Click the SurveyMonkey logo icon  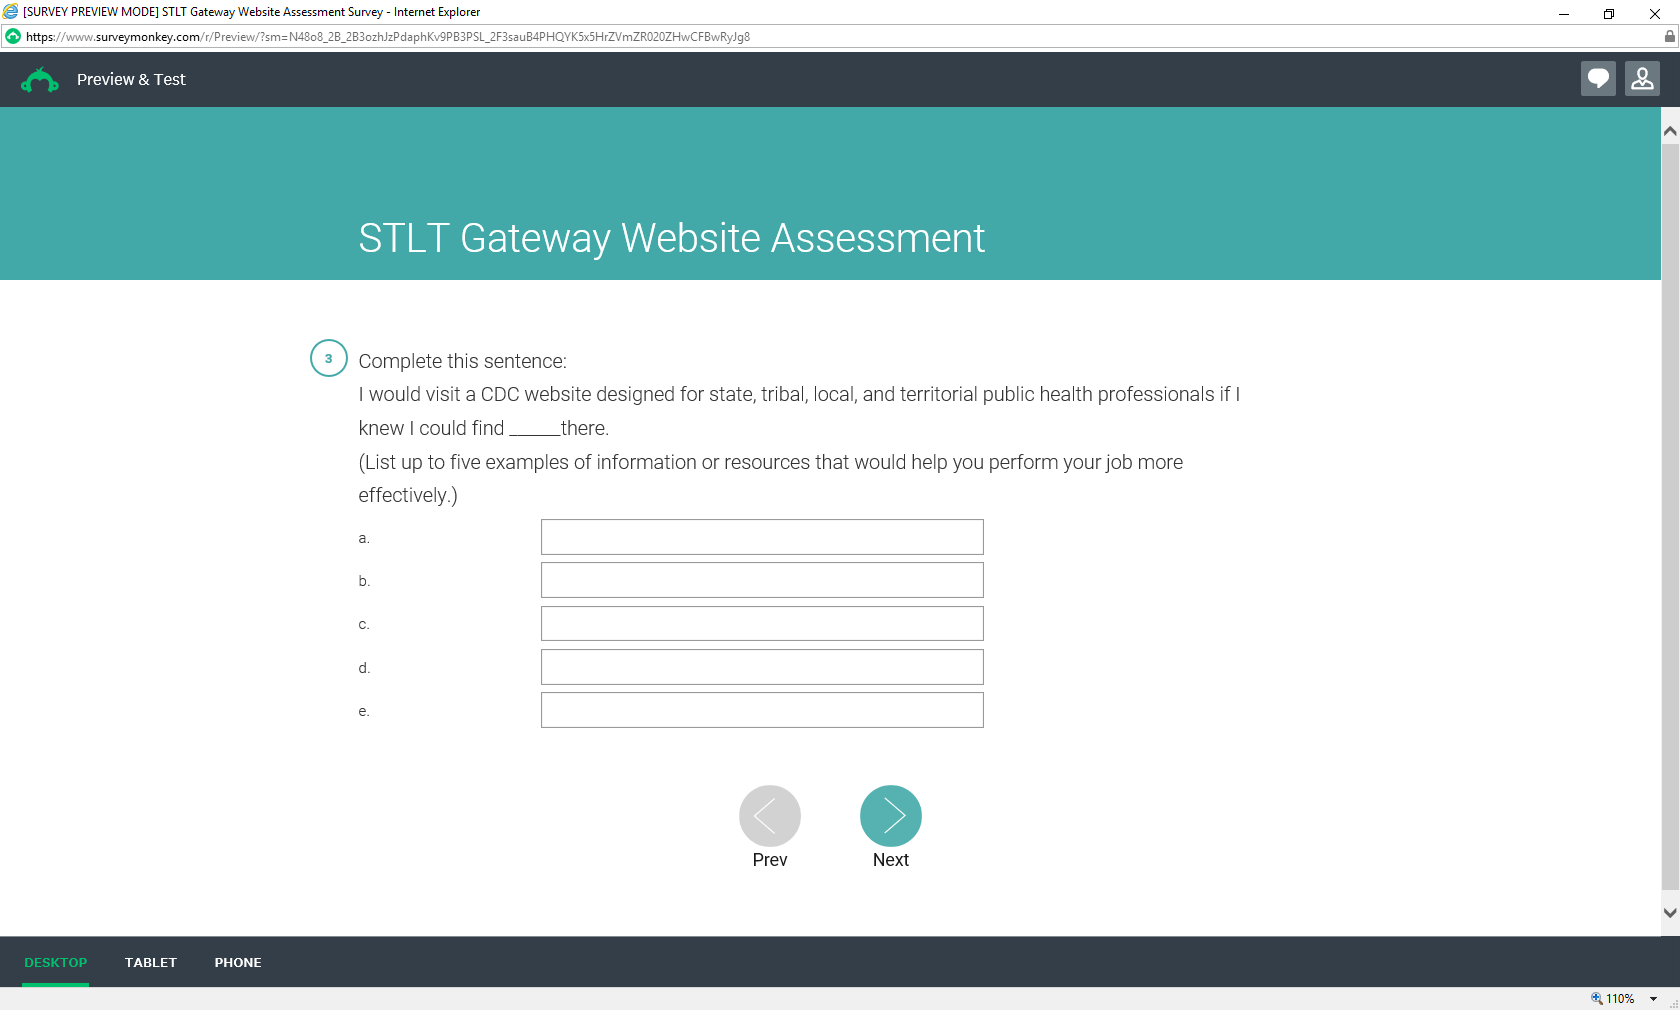tap(40, 80)
